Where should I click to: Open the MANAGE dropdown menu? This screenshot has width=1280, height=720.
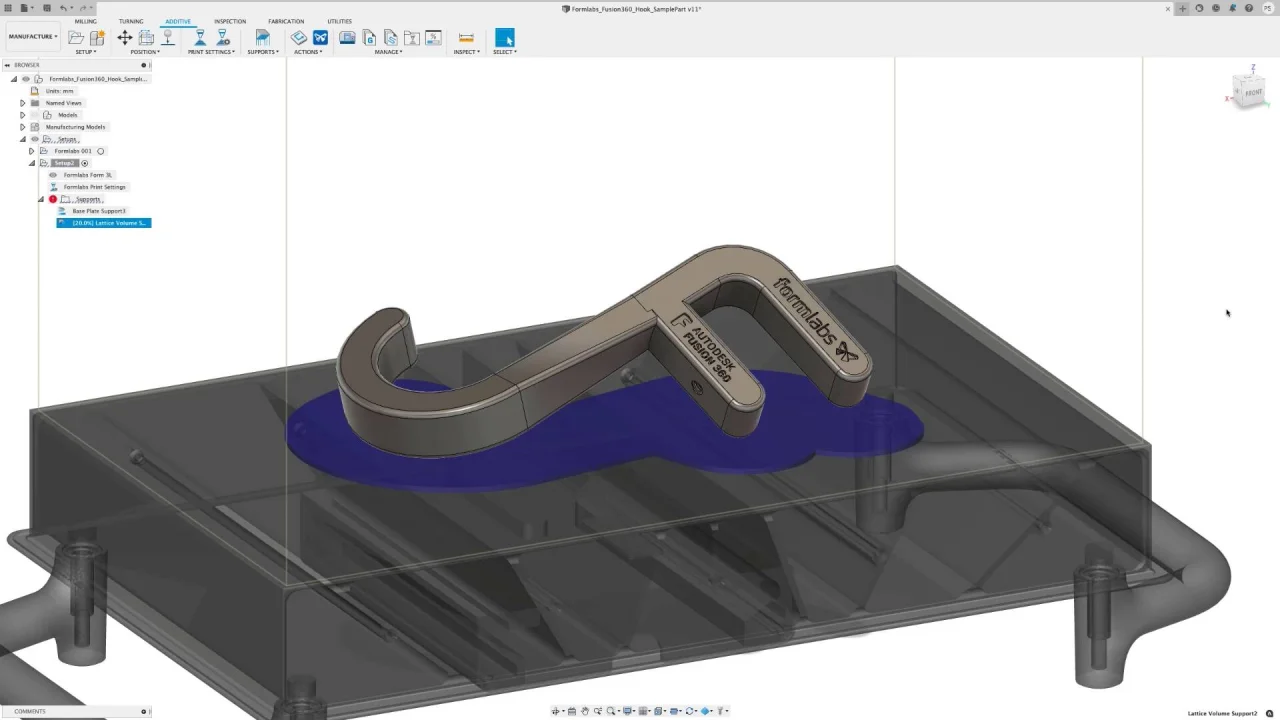point(389,52)
